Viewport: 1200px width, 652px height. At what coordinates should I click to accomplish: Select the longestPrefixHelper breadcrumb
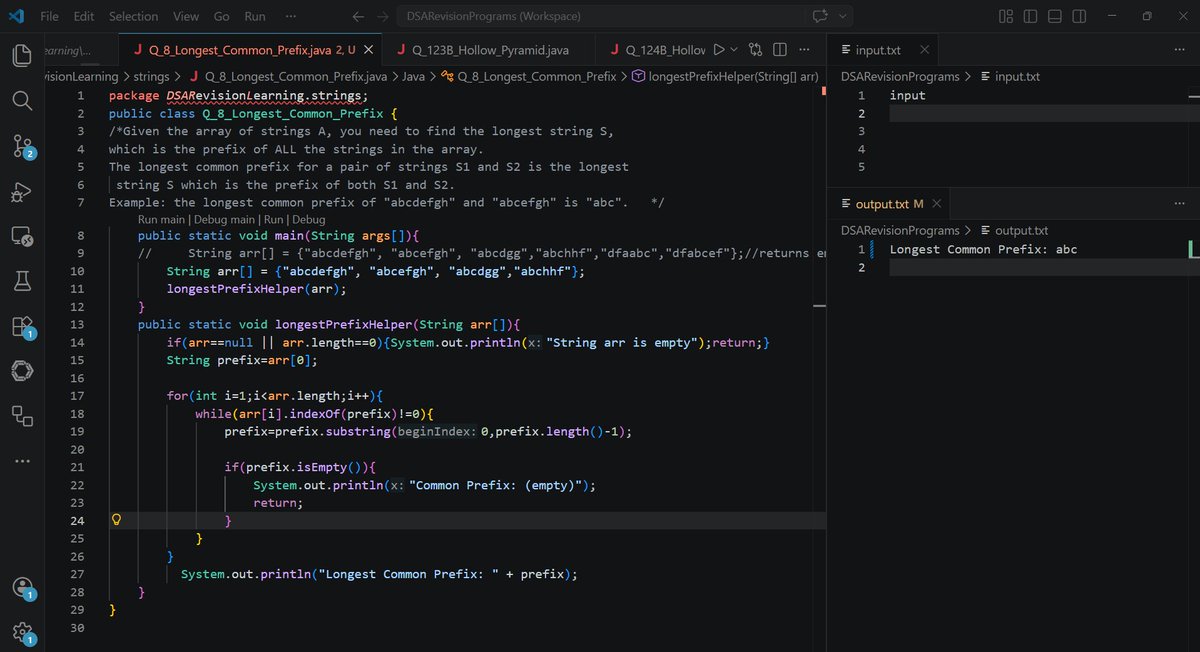tap(725, 76)
